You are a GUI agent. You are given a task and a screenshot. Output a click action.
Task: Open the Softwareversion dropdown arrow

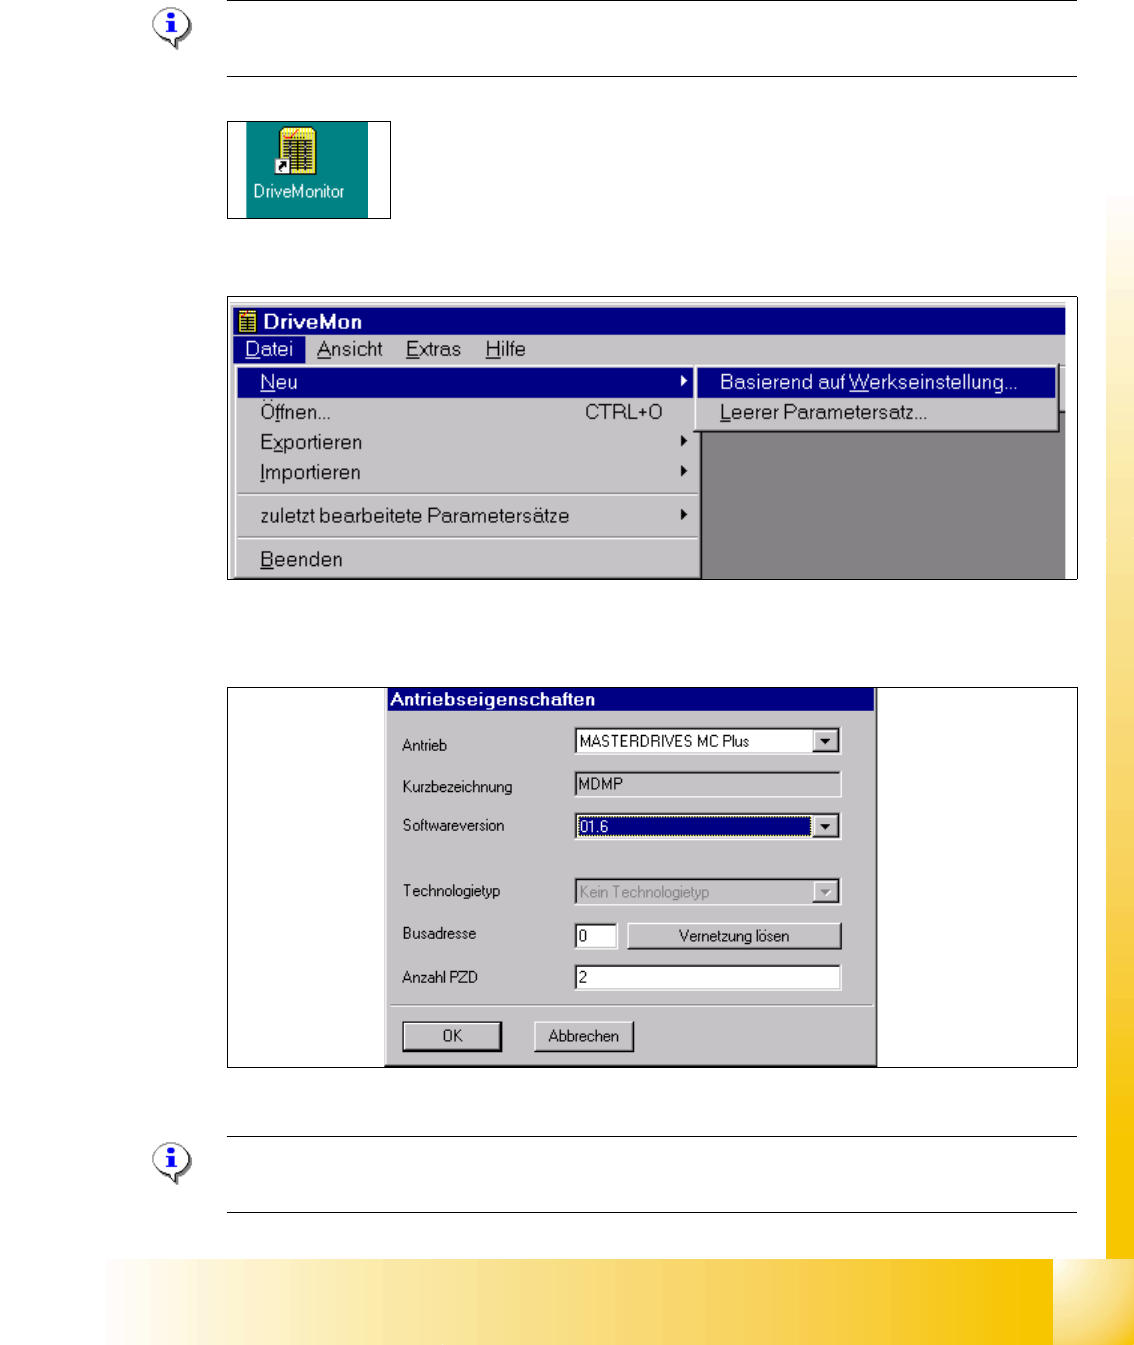pyautogui.click(x=825, y=826)
